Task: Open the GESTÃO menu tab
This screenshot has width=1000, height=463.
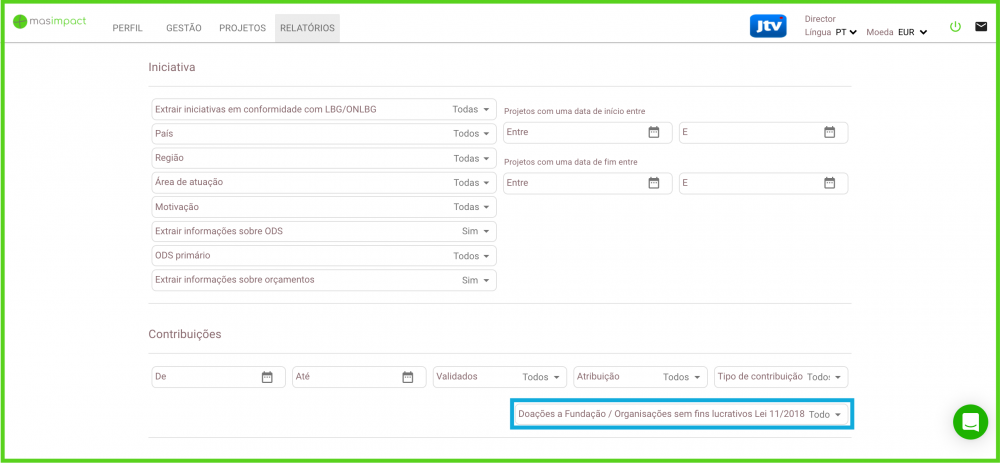Action: tap(183, 29)
